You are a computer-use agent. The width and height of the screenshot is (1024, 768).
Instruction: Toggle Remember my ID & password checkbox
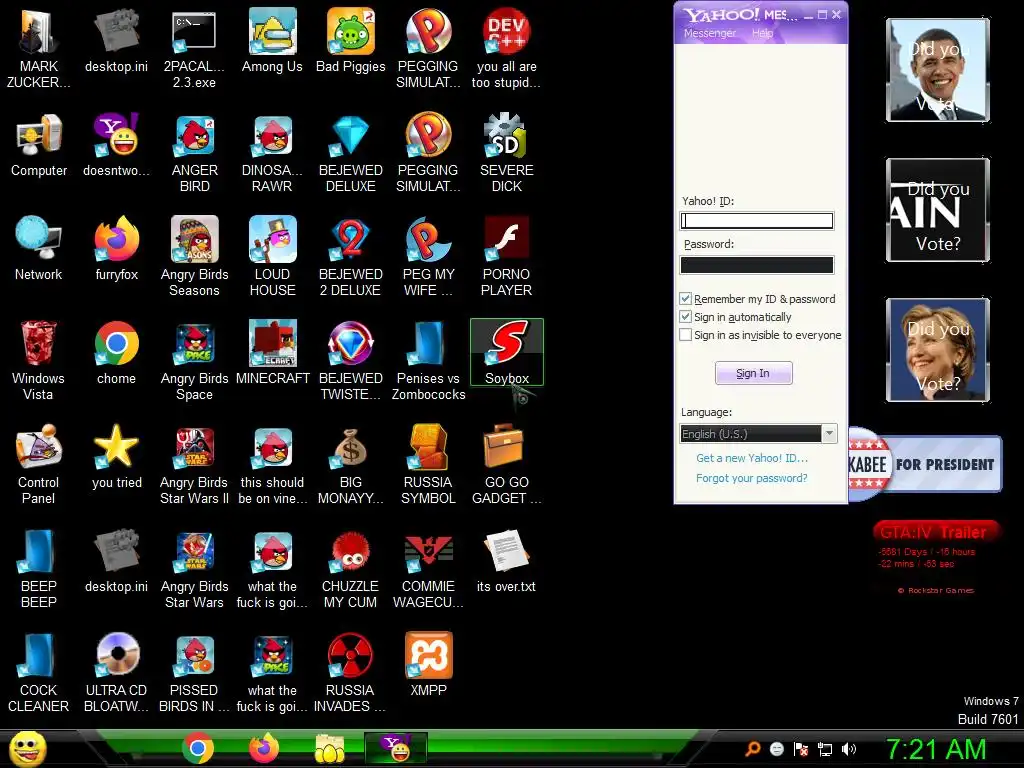tap(686, 298)
